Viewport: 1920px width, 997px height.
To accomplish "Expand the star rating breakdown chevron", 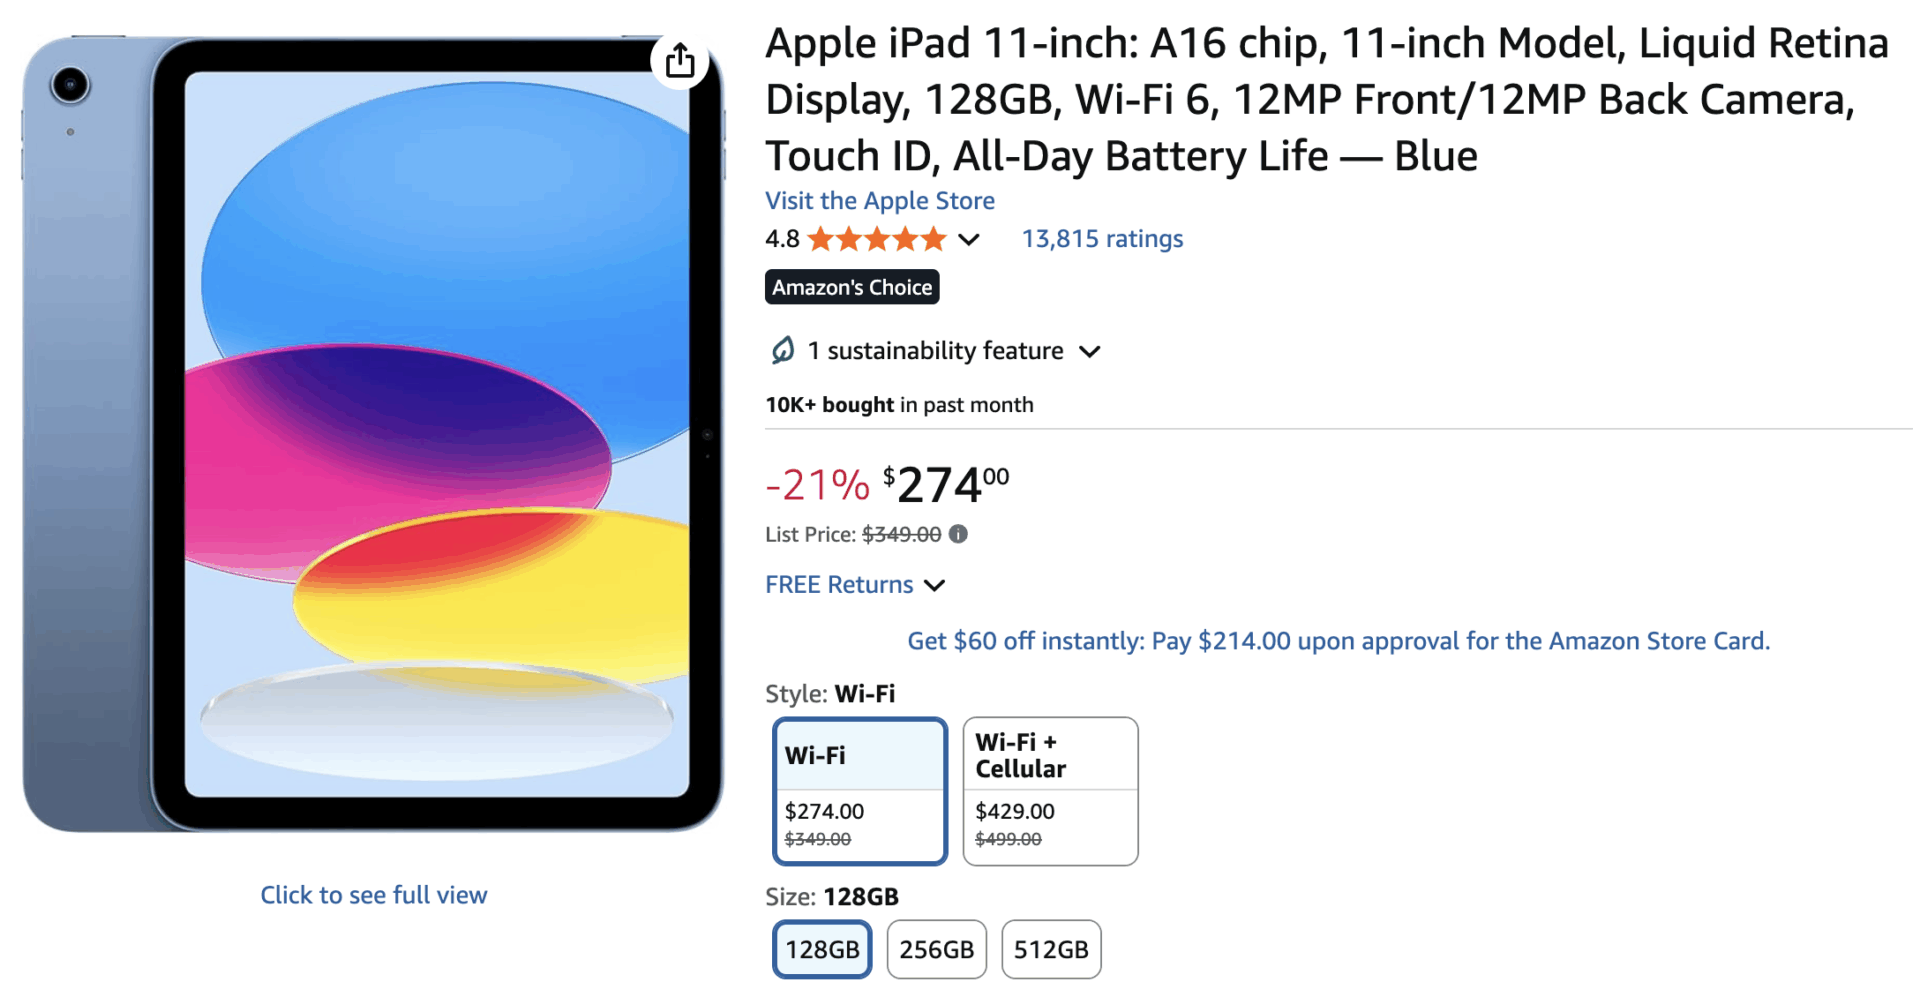I will [968, 240].
